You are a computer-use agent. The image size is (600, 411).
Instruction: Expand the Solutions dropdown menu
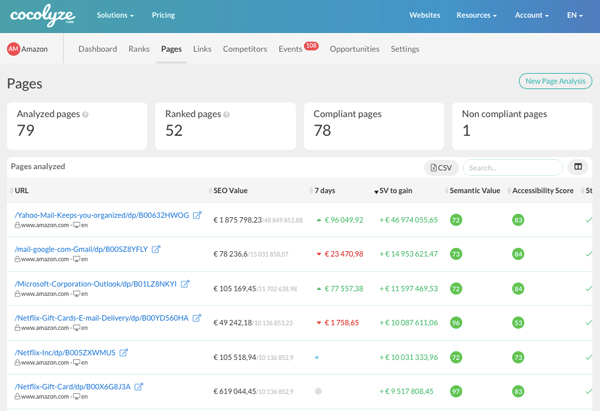tap(115, 15)
